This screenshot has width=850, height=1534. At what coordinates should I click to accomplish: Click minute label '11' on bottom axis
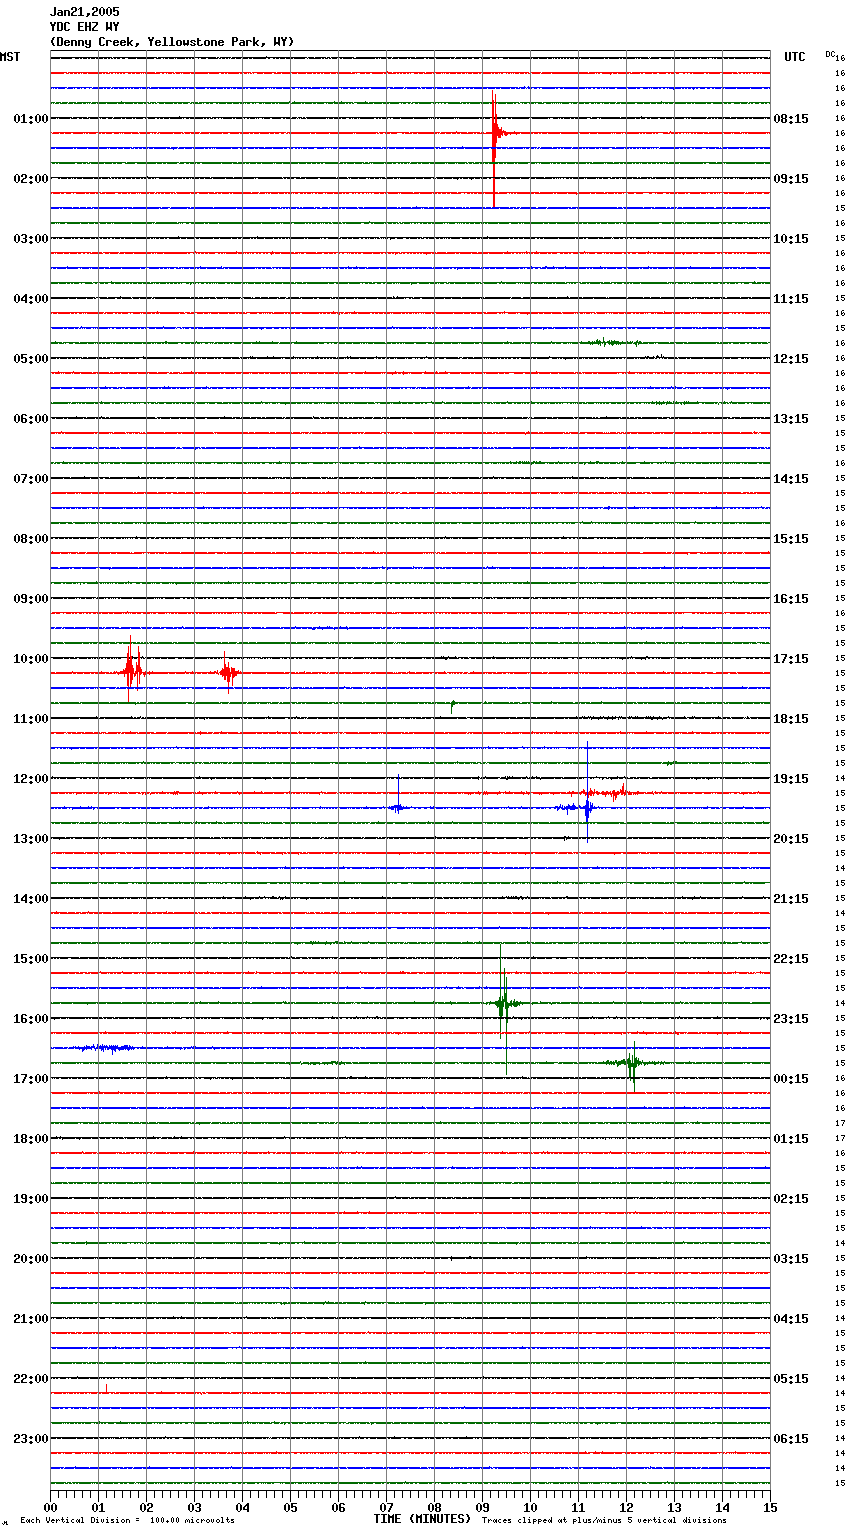579,1507
